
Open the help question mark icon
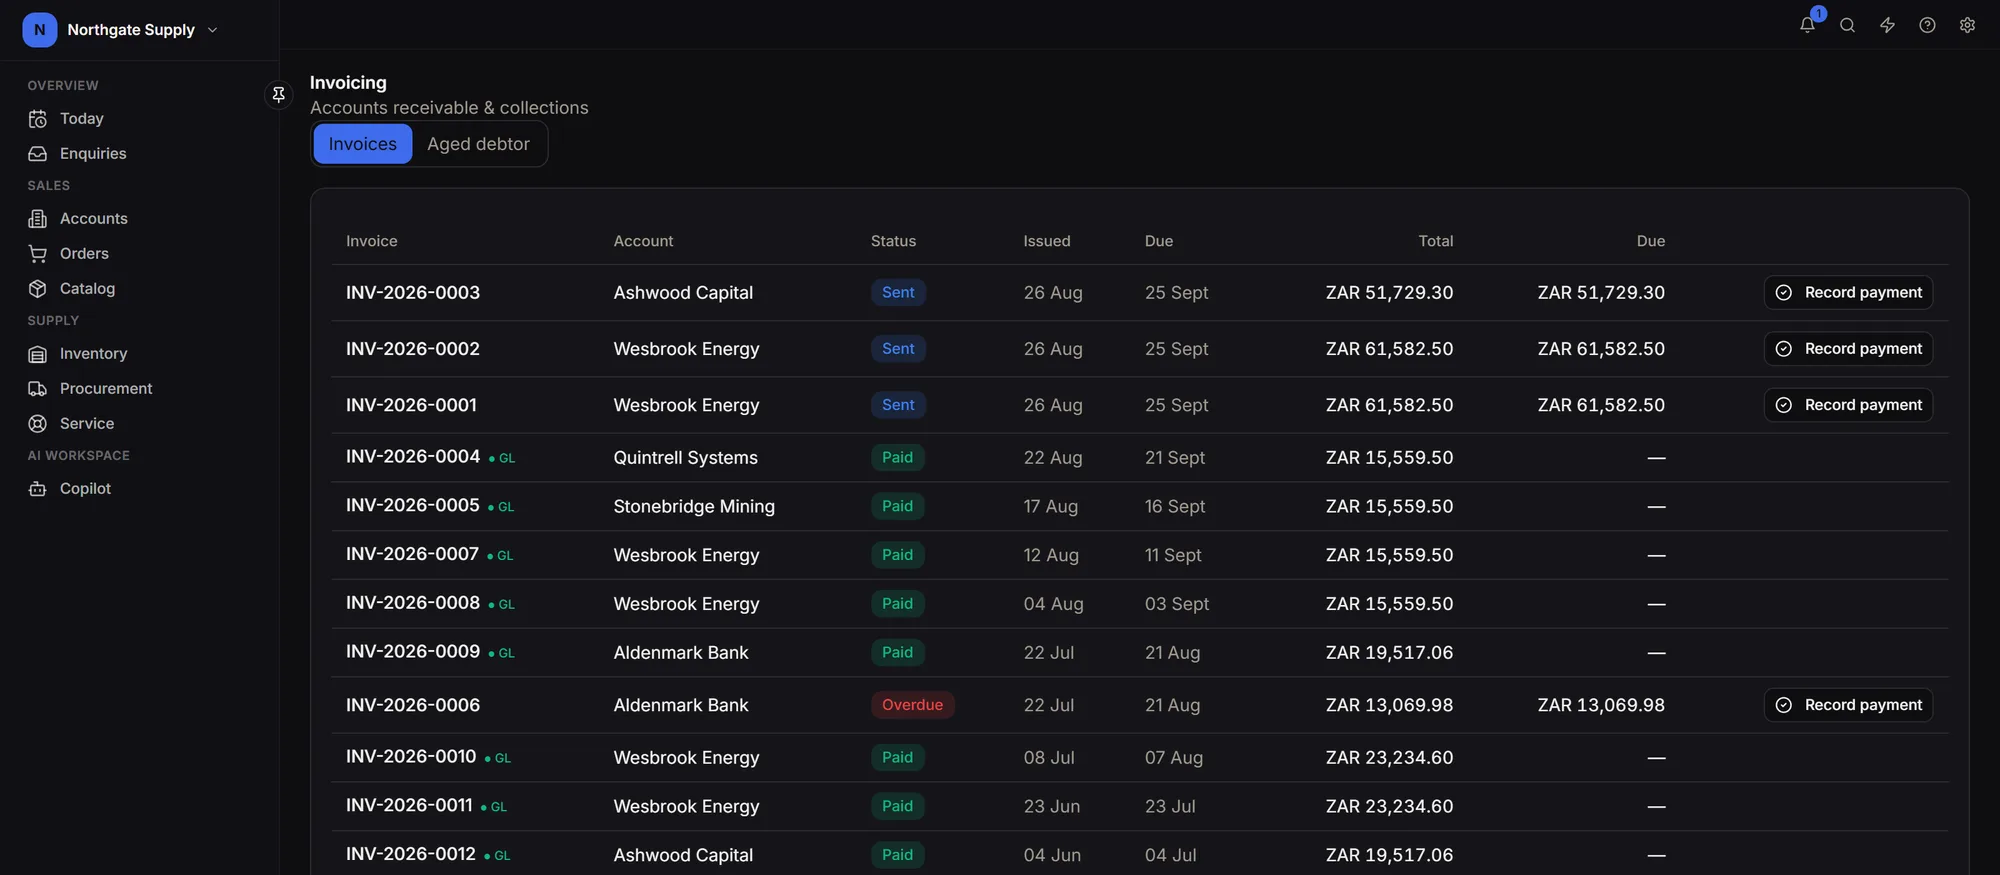point(1927,25)
